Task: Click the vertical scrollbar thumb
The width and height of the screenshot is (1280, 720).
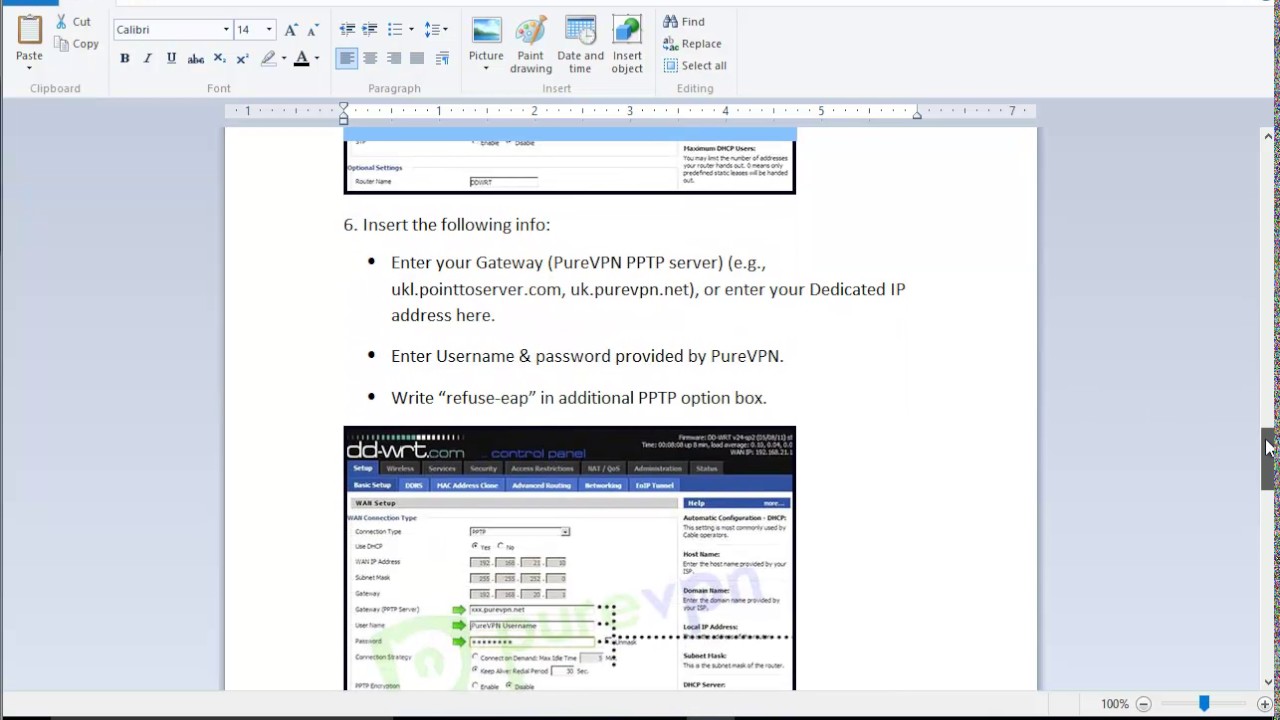Action: click(1268, 458)
